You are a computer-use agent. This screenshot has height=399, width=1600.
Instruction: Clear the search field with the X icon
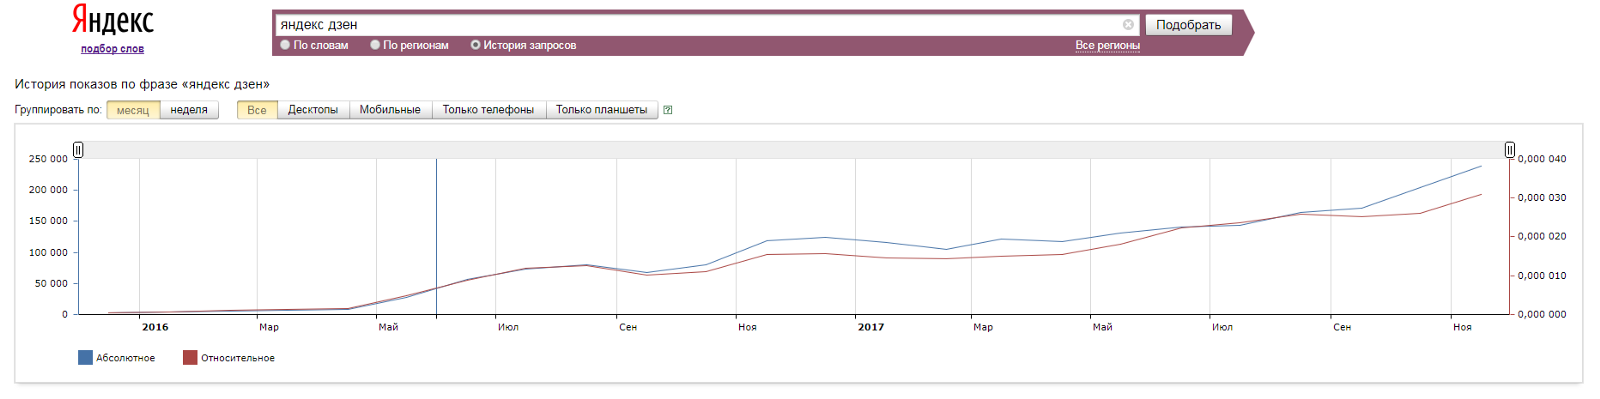coord(1128,25)
